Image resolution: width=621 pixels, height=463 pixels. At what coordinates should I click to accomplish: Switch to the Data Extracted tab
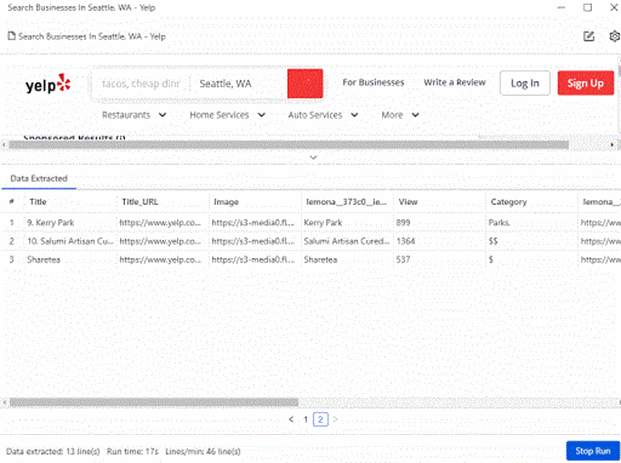click(39, 179)
